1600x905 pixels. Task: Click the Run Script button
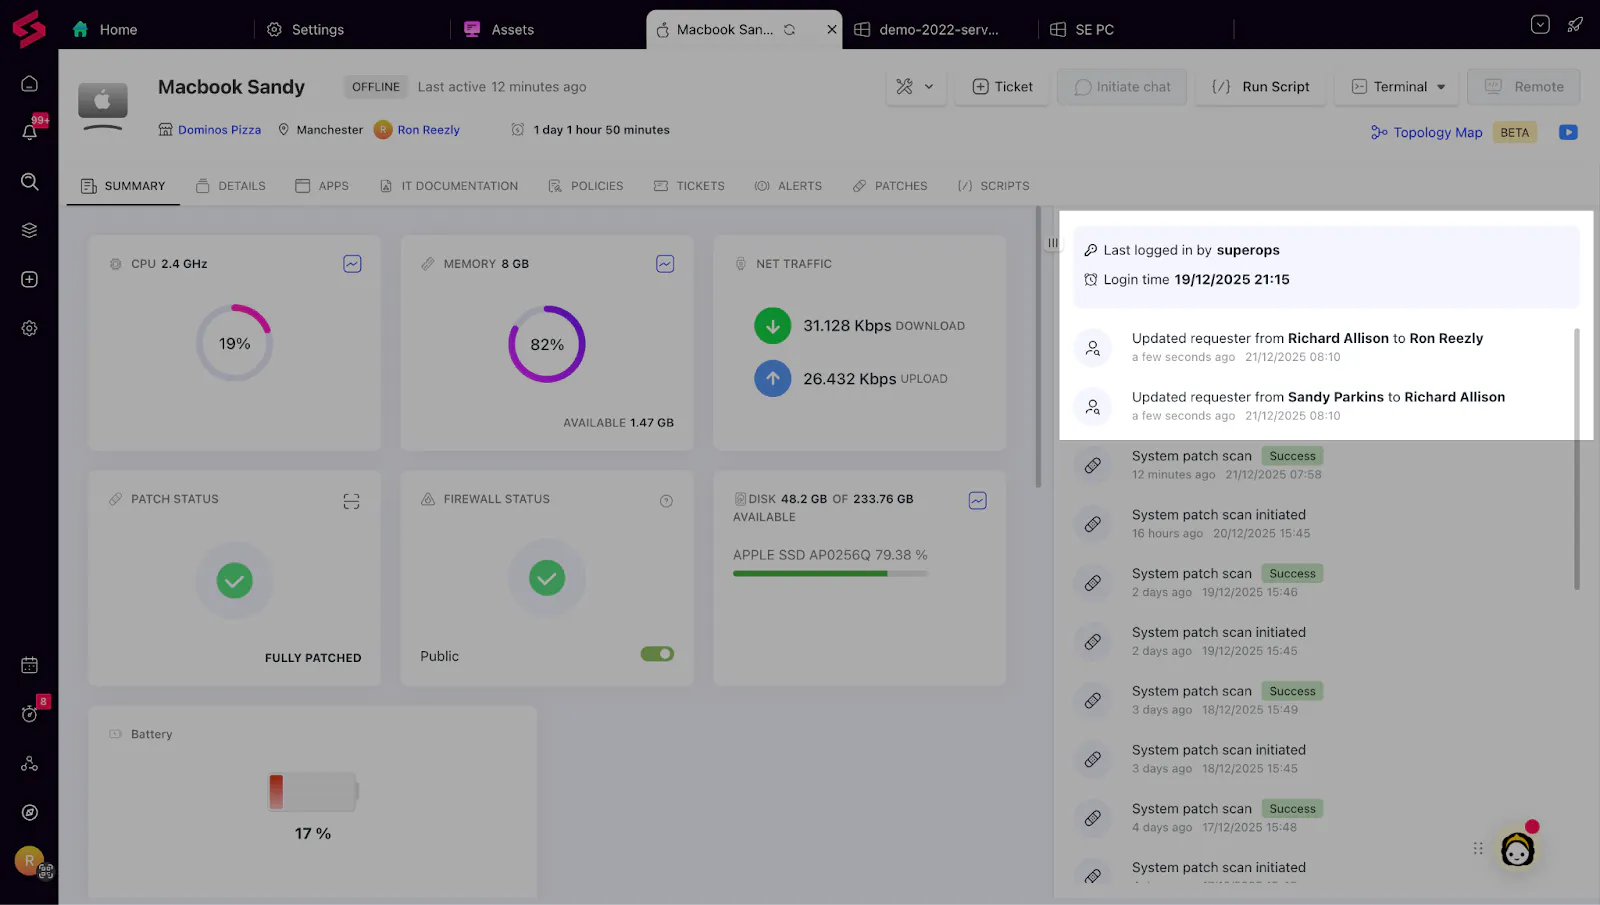click(x=1261, y=87)
